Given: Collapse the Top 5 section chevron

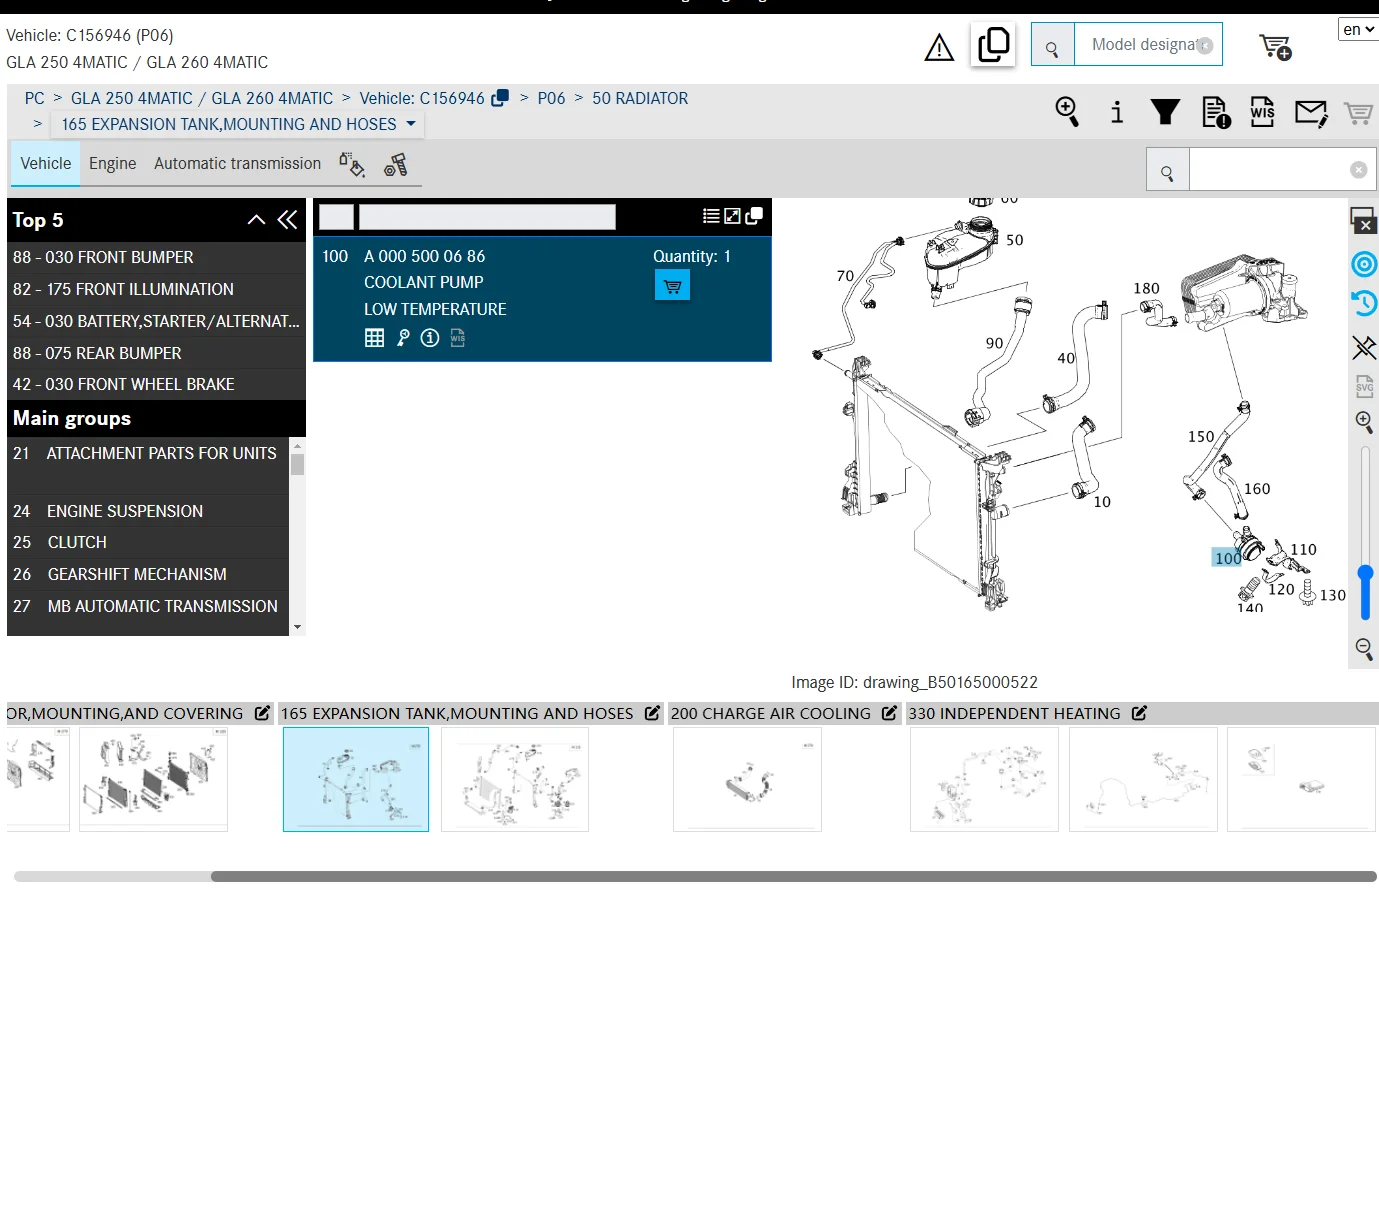Looking at the screenshot, I should [x=257, y=220].
